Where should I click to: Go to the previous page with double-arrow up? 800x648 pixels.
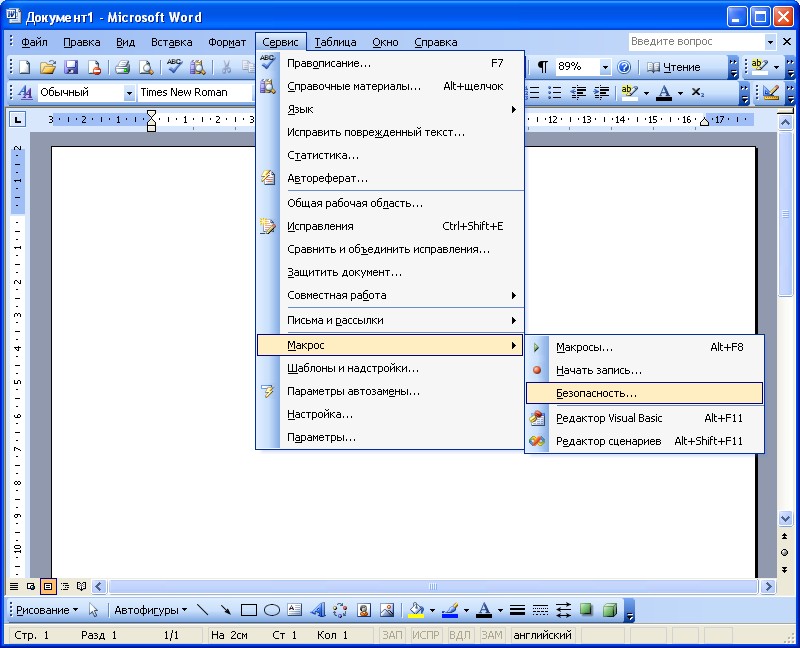point(785,536)
